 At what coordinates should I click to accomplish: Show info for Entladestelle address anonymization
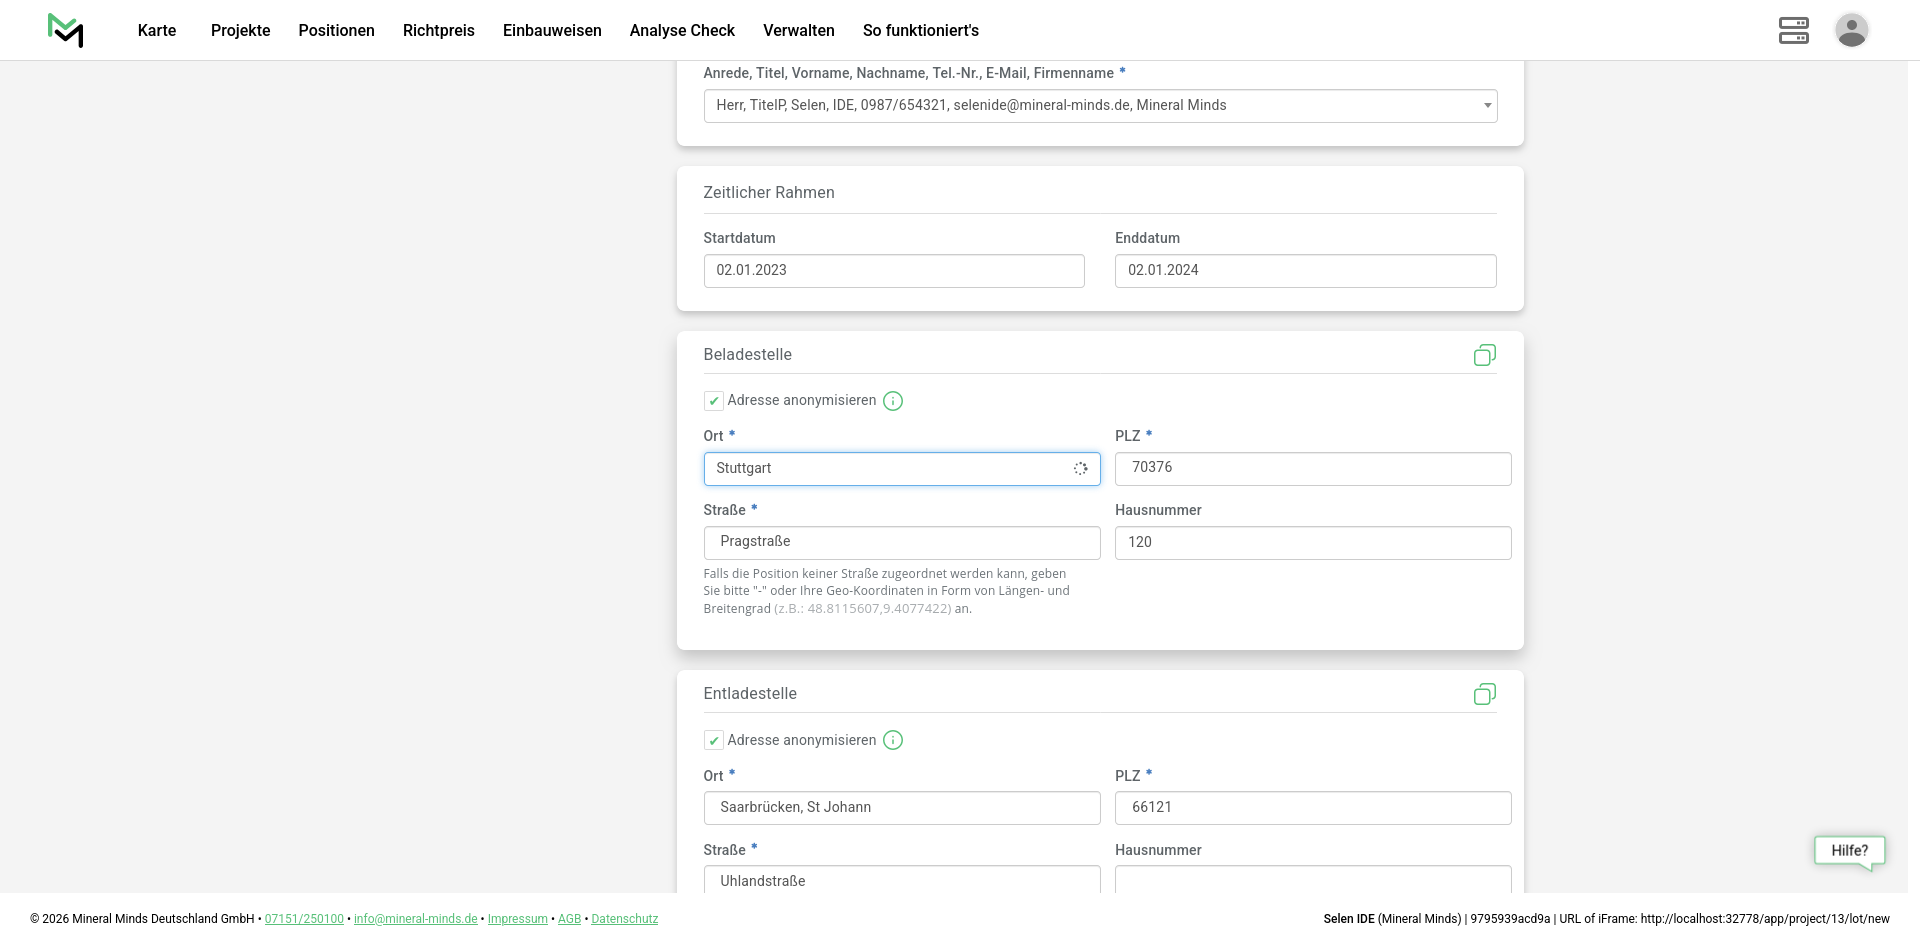click(x=893, y=740)
